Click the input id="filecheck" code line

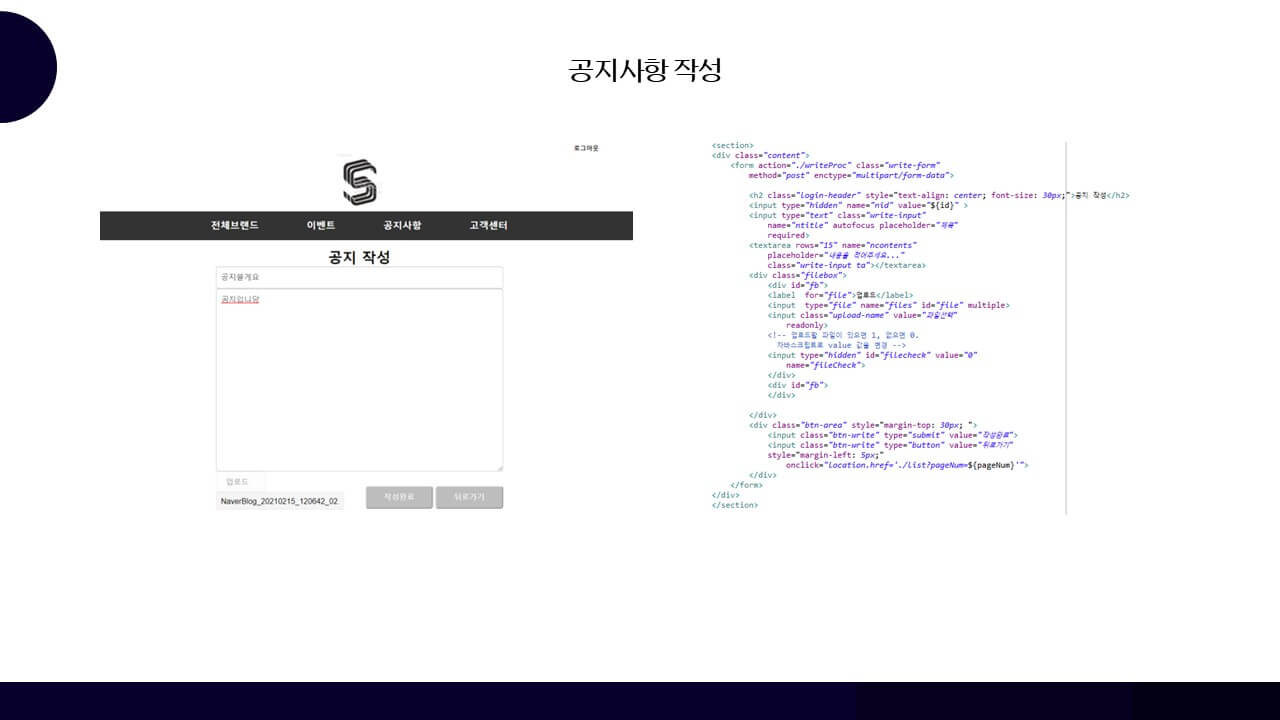coord(872,355)
